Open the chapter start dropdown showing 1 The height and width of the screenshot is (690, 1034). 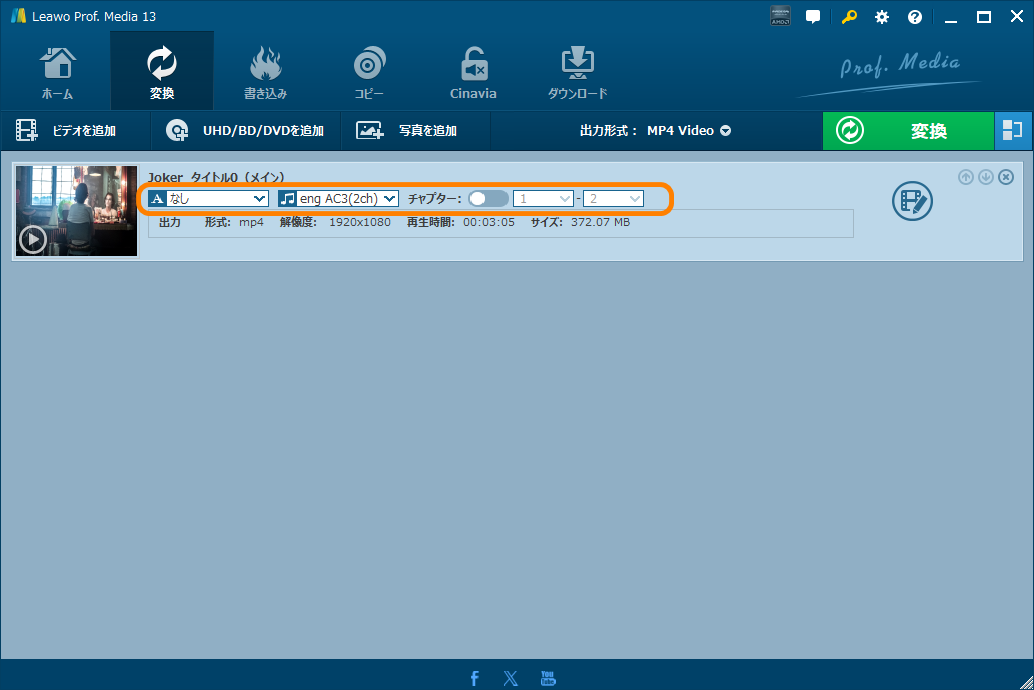pos(543,199)
